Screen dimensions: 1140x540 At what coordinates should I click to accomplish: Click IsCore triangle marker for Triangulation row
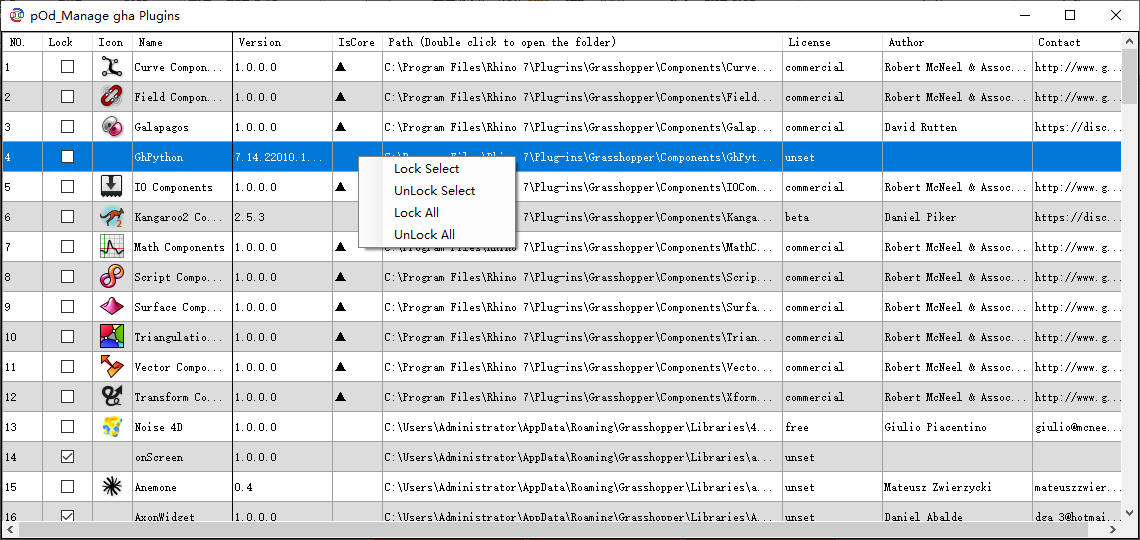(340, 337)
